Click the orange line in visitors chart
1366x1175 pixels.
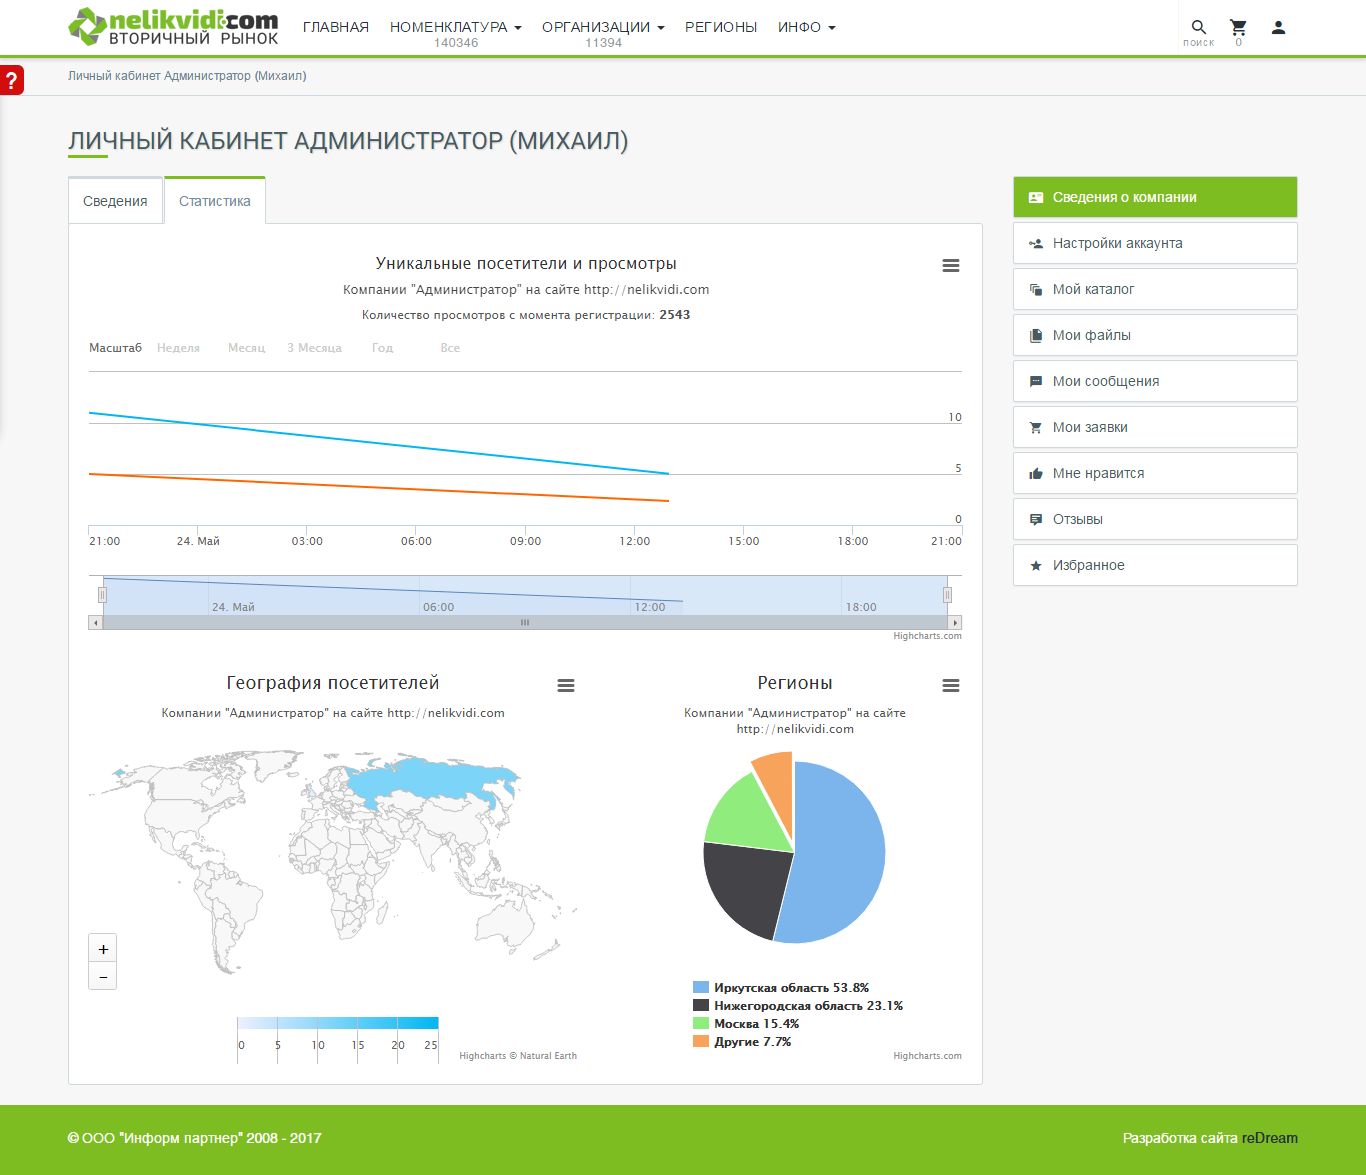click(x=379, y=487)
